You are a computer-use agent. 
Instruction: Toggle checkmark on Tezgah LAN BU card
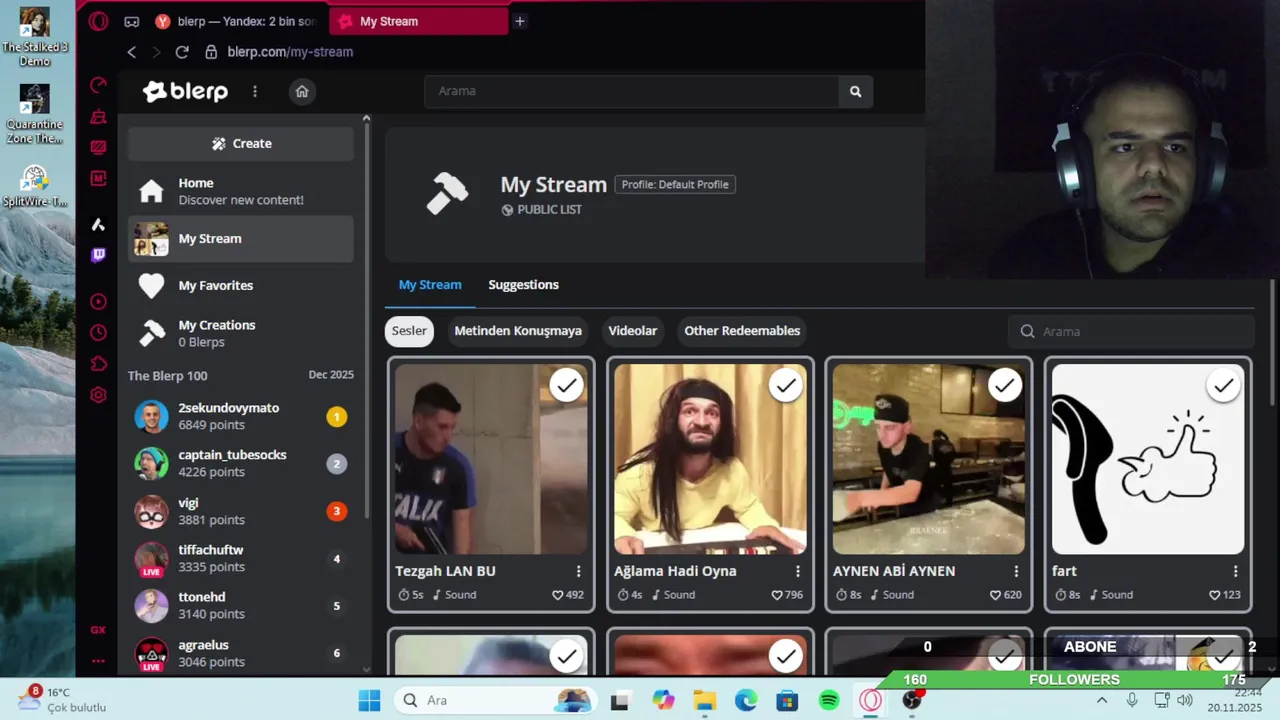(567, 385)
